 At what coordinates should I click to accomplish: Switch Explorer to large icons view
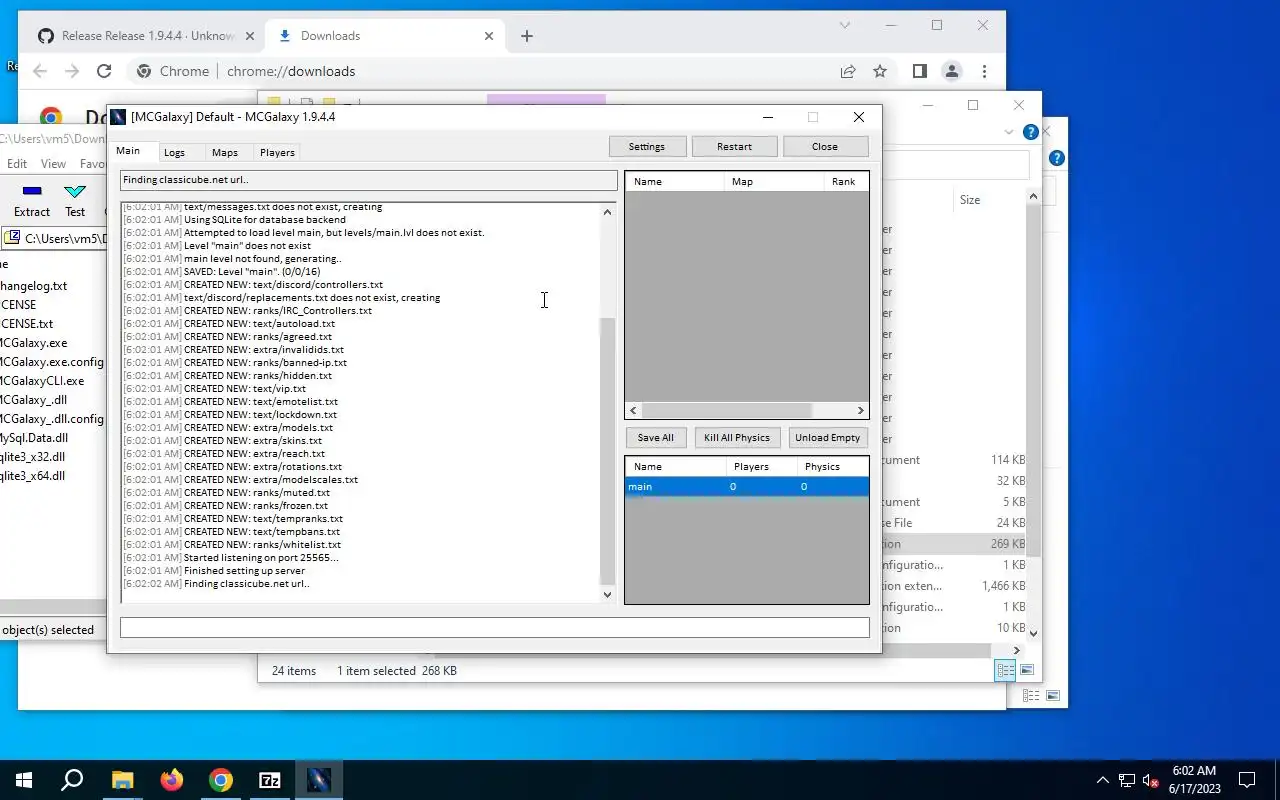tap(1026, 670)
